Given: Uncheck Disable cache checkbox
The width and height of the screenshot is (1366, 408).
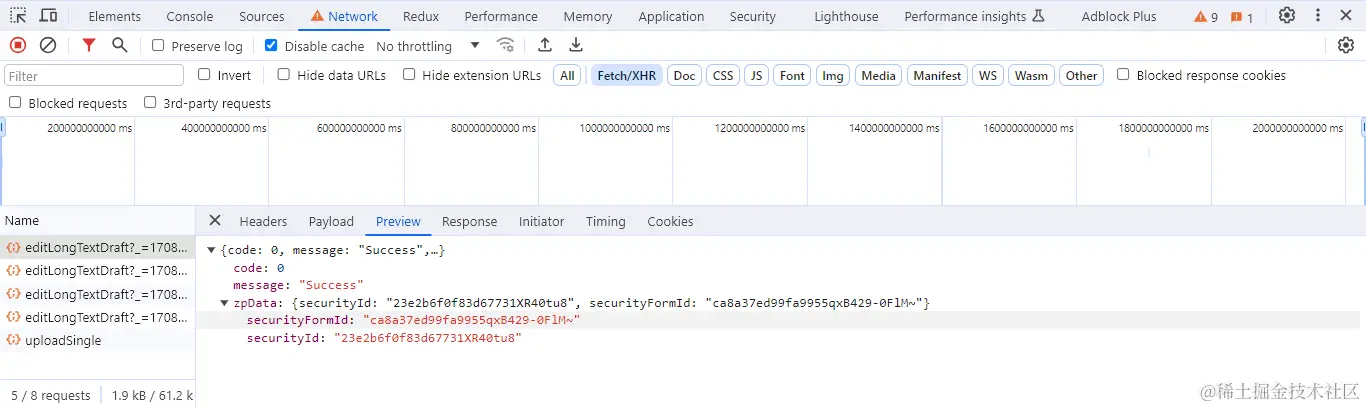Looking at the screenshot, I should 271,46.
